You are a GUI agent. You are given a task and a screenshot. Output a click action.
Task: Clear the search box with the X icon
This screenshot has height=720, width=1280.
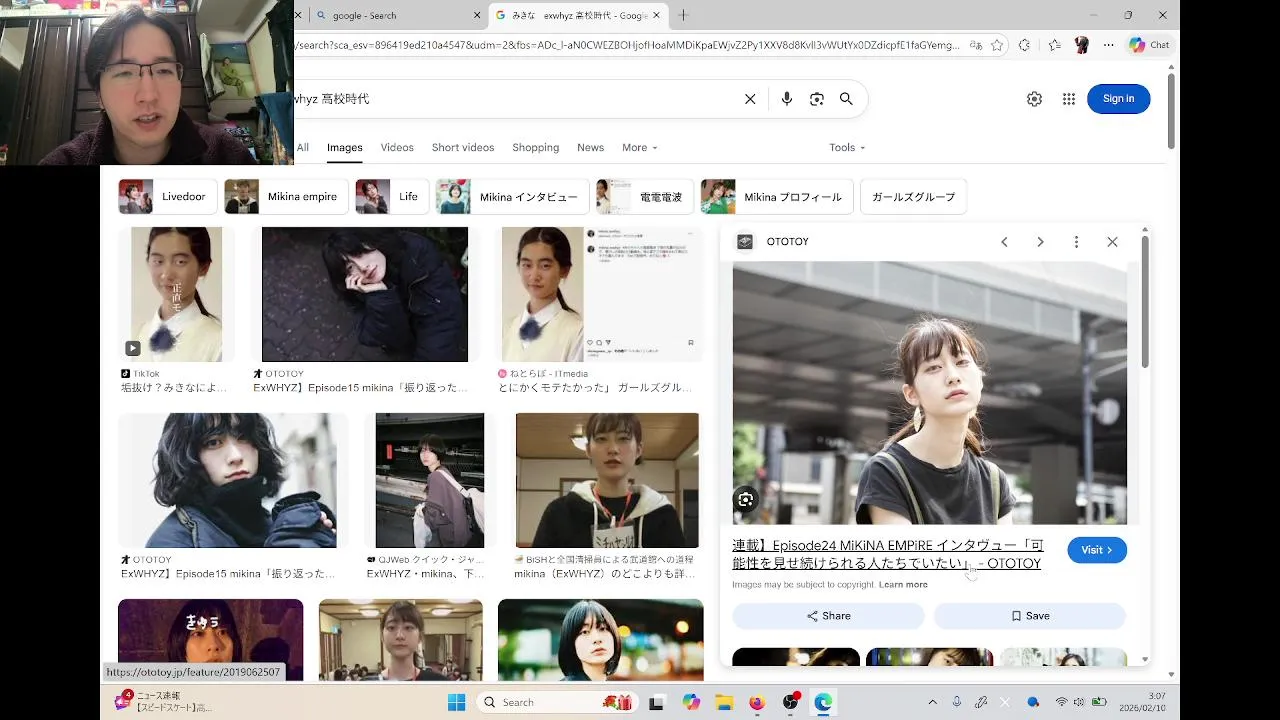click(750, 99)
